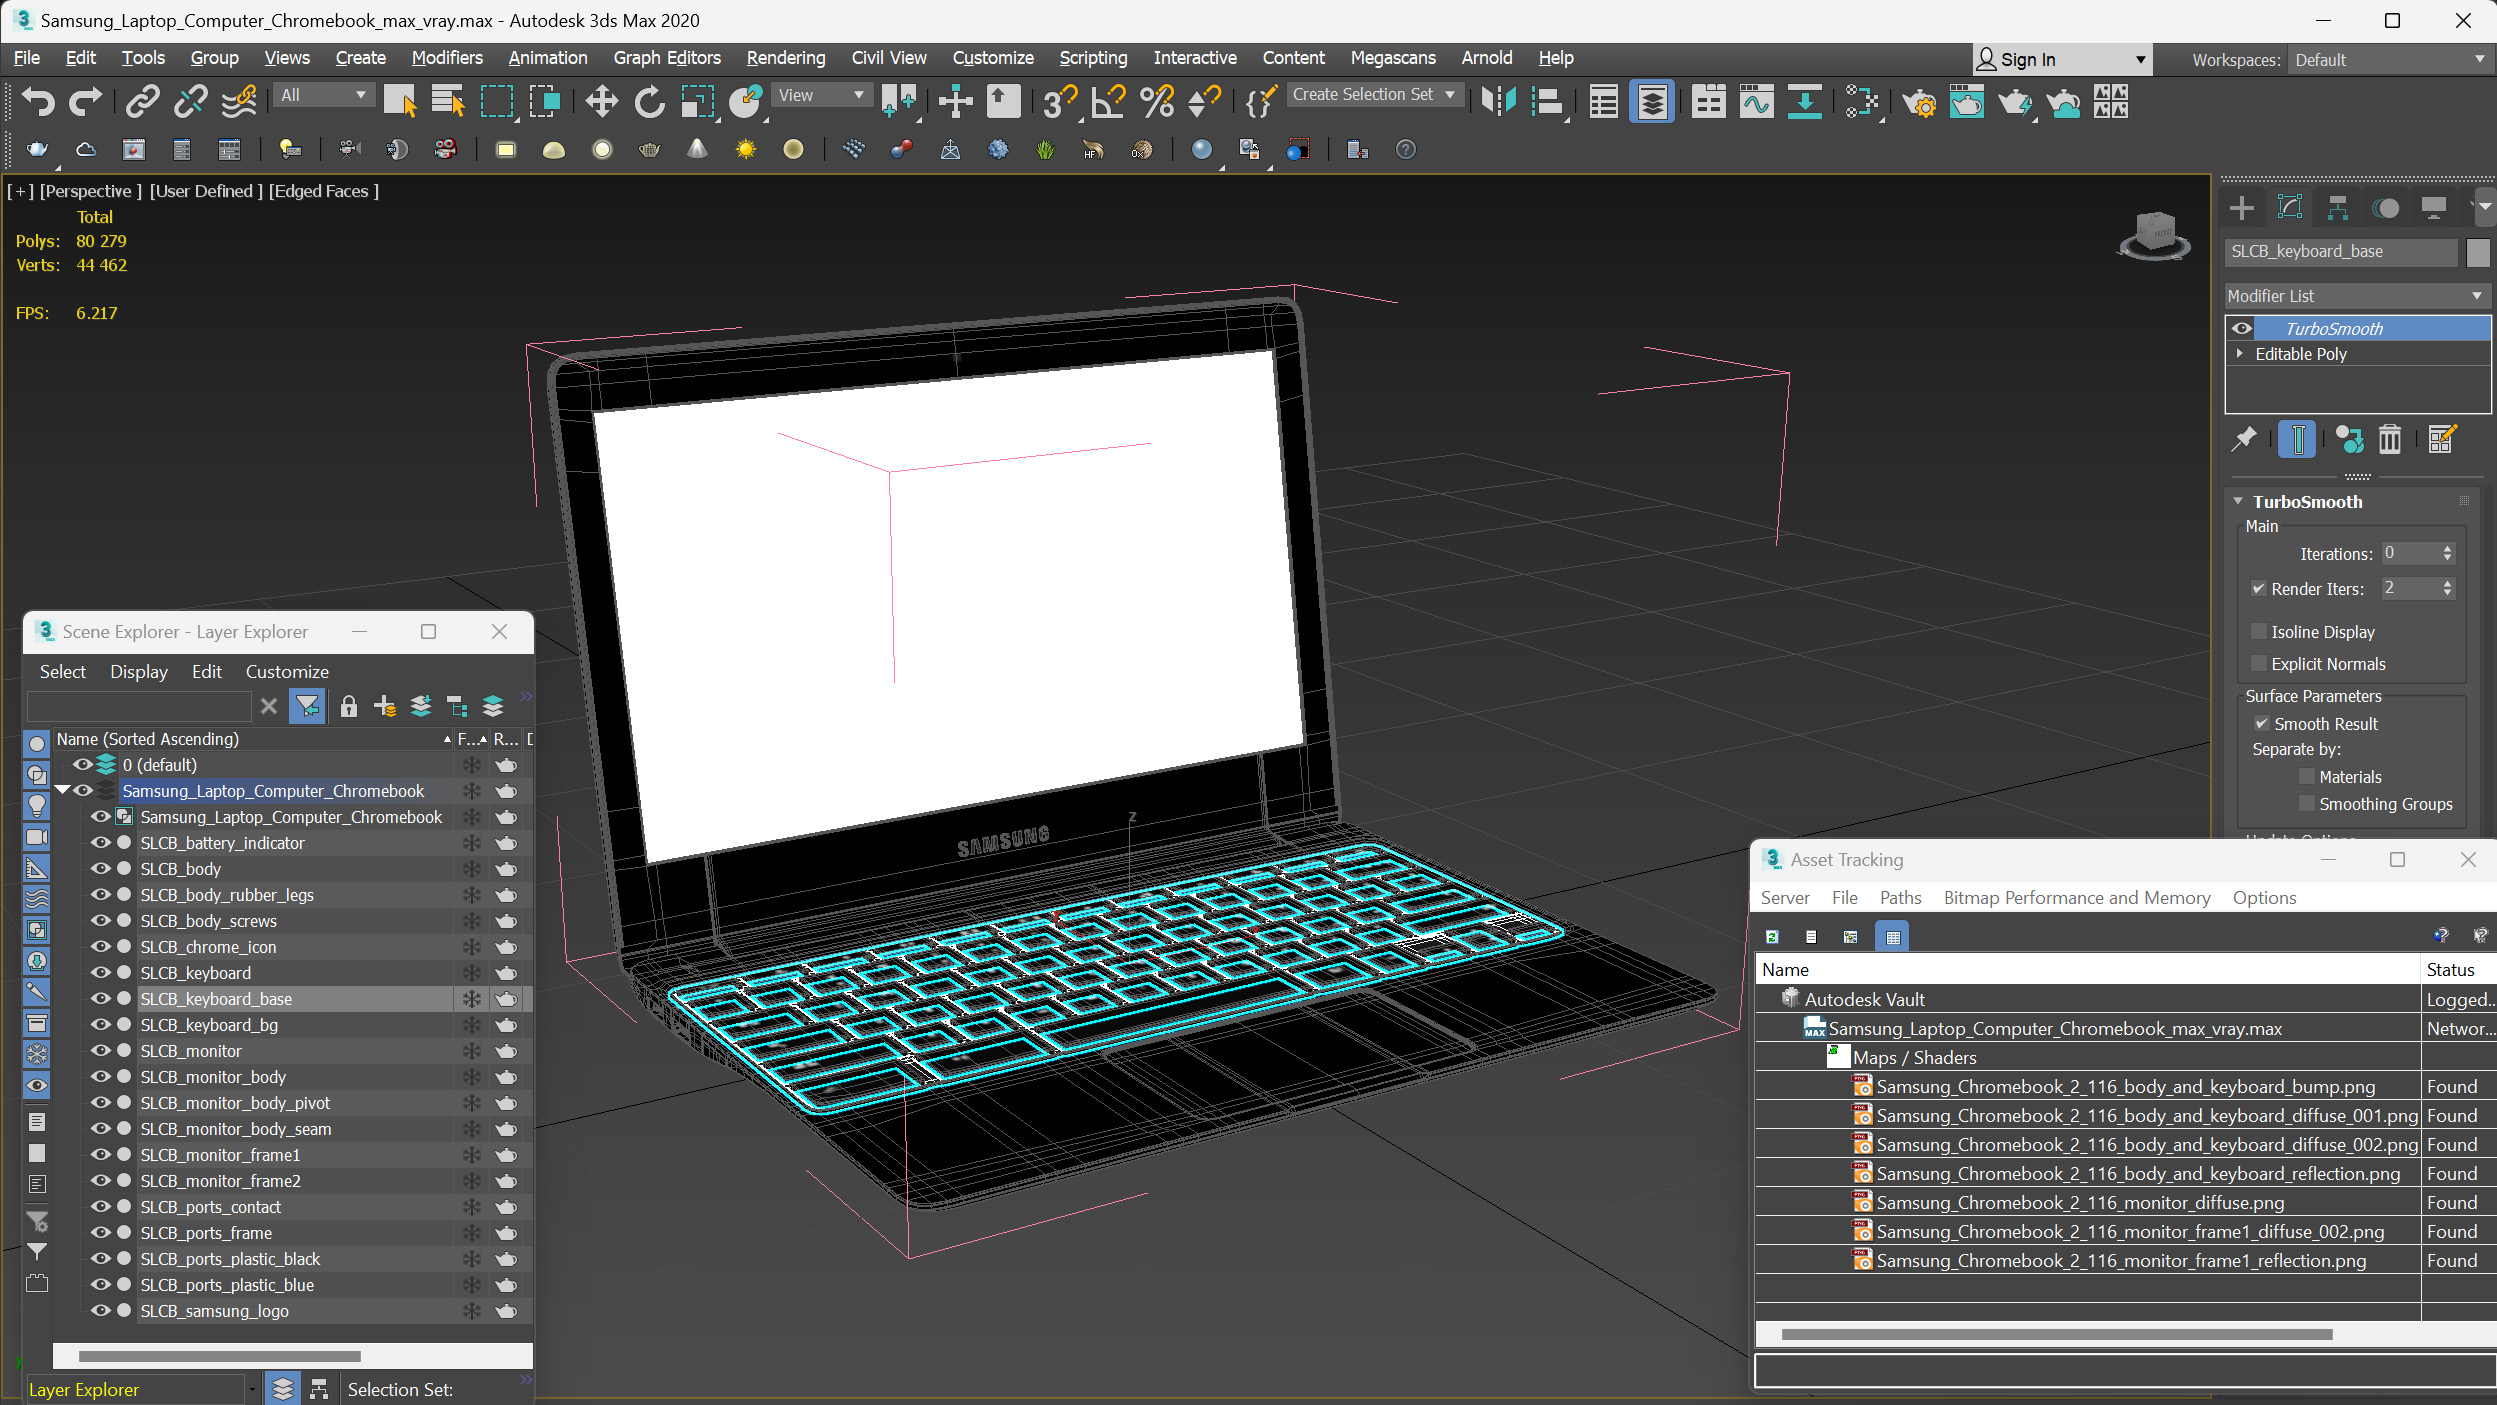The height and width of the screenshot is (1405, 2497).
Task: Click the lock icon in Scene Explorer toolbar
Action: 348,707
